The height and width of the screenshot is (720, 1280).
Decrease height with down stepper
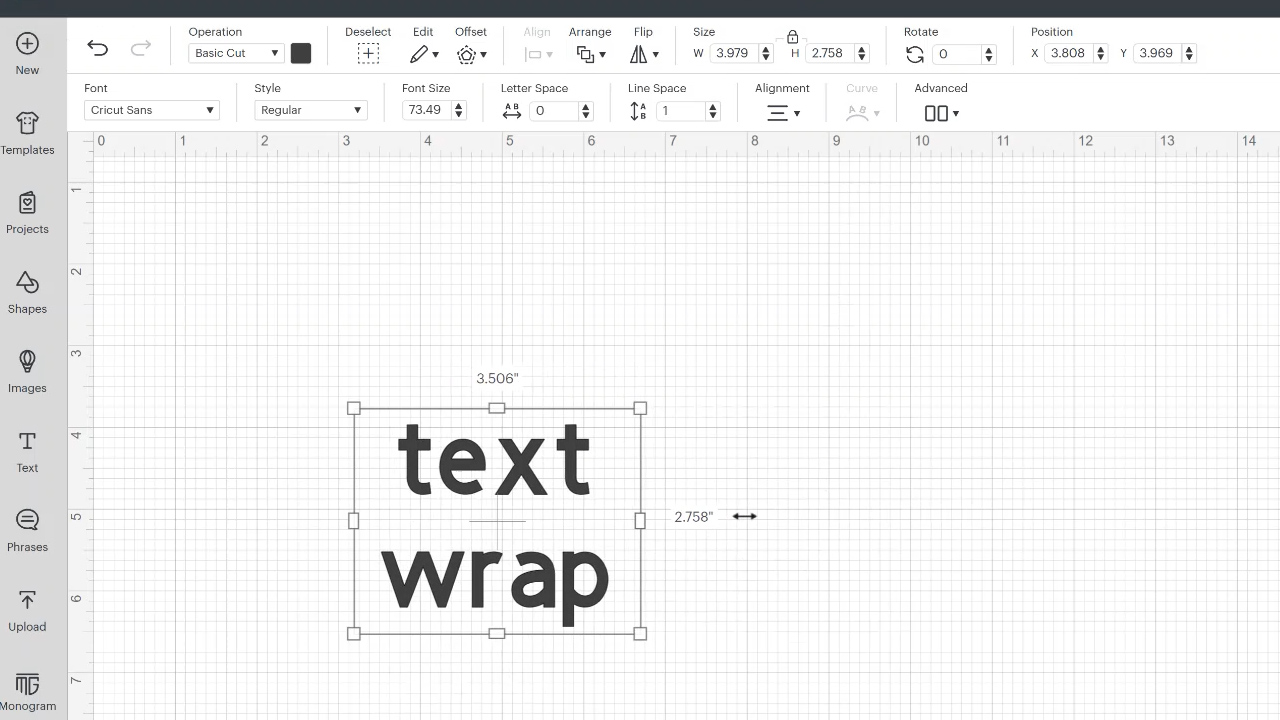(862, 58)
